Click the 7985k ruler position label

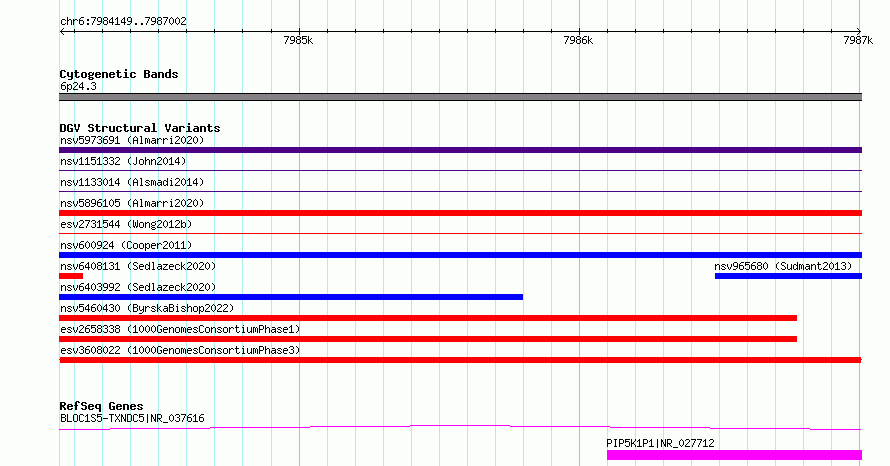tap(298, 40)
